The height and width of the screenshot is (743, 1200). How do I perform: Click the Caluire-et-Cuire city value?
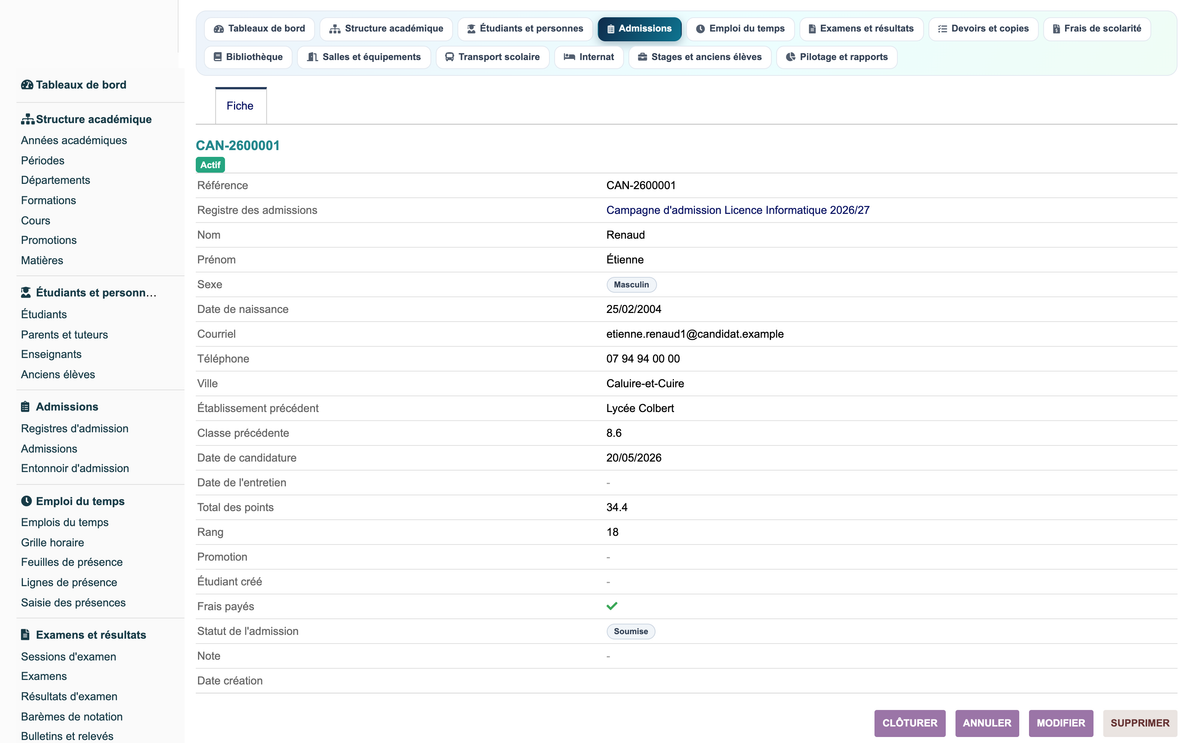coord(645,384)
